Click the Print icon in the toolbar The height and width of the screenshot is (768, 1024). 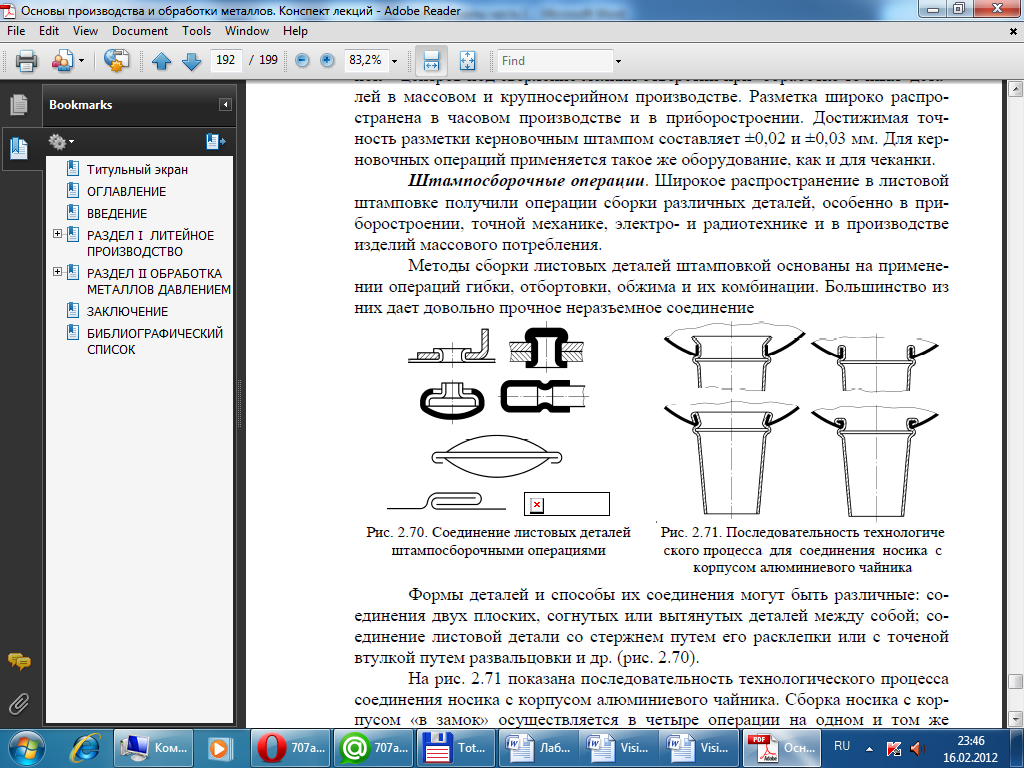(26, 61)
